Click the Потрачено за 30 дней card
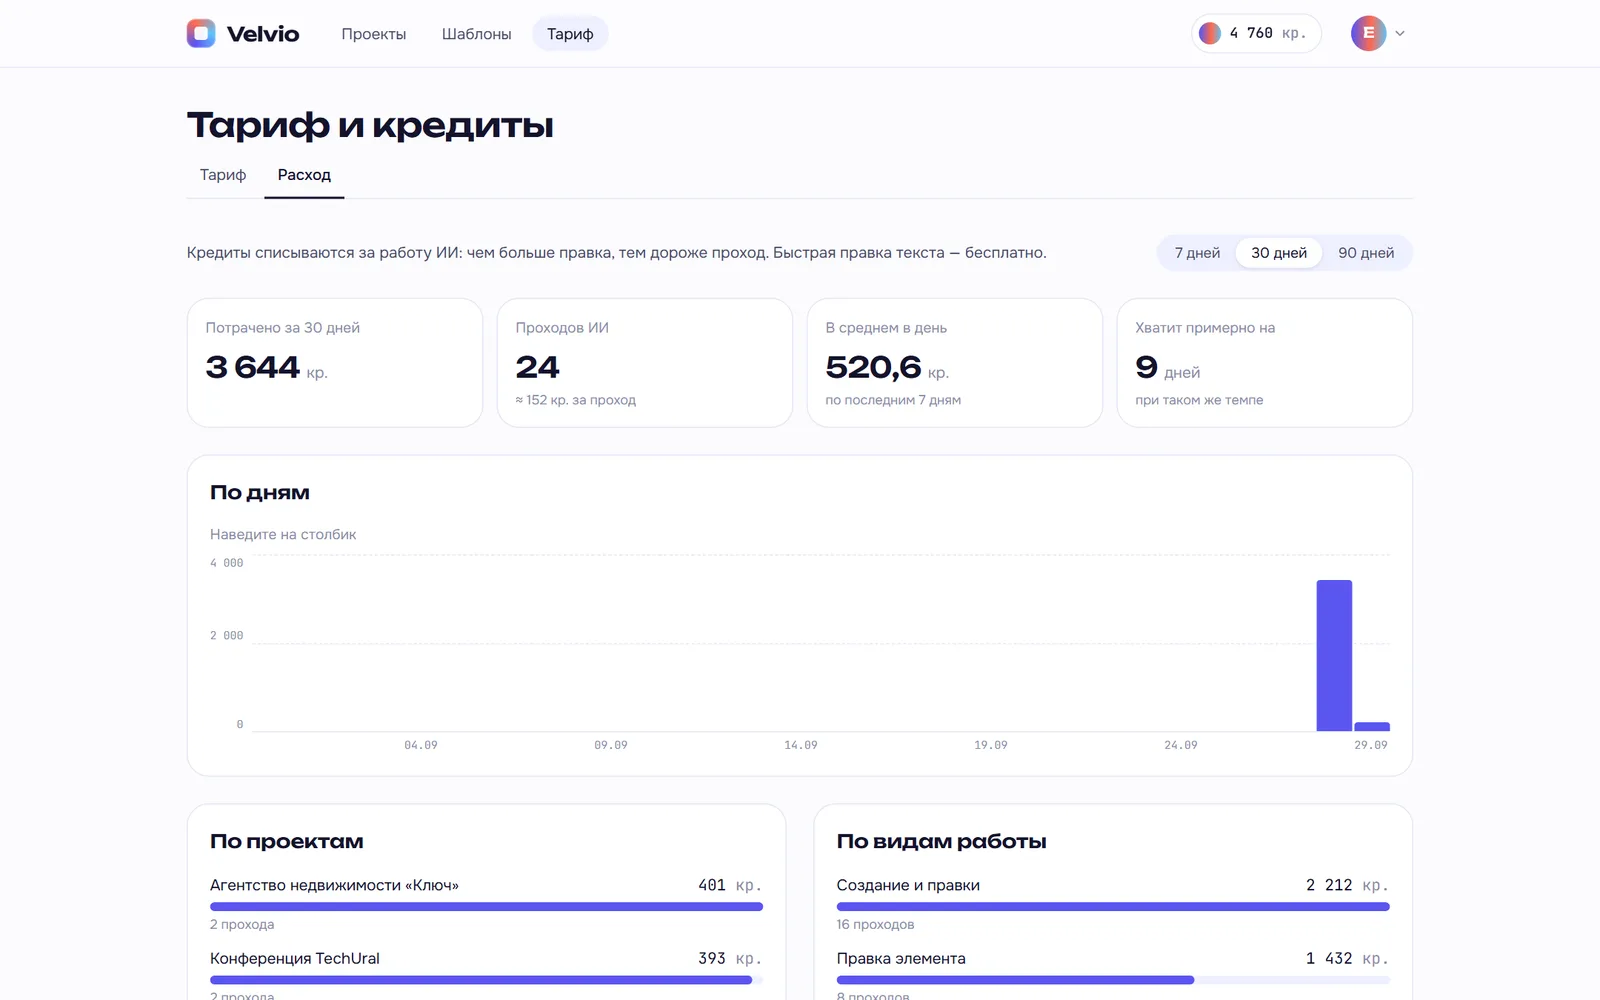Image resolution: width=1600 pixels, height=1000 pixels. click(335, 363)
